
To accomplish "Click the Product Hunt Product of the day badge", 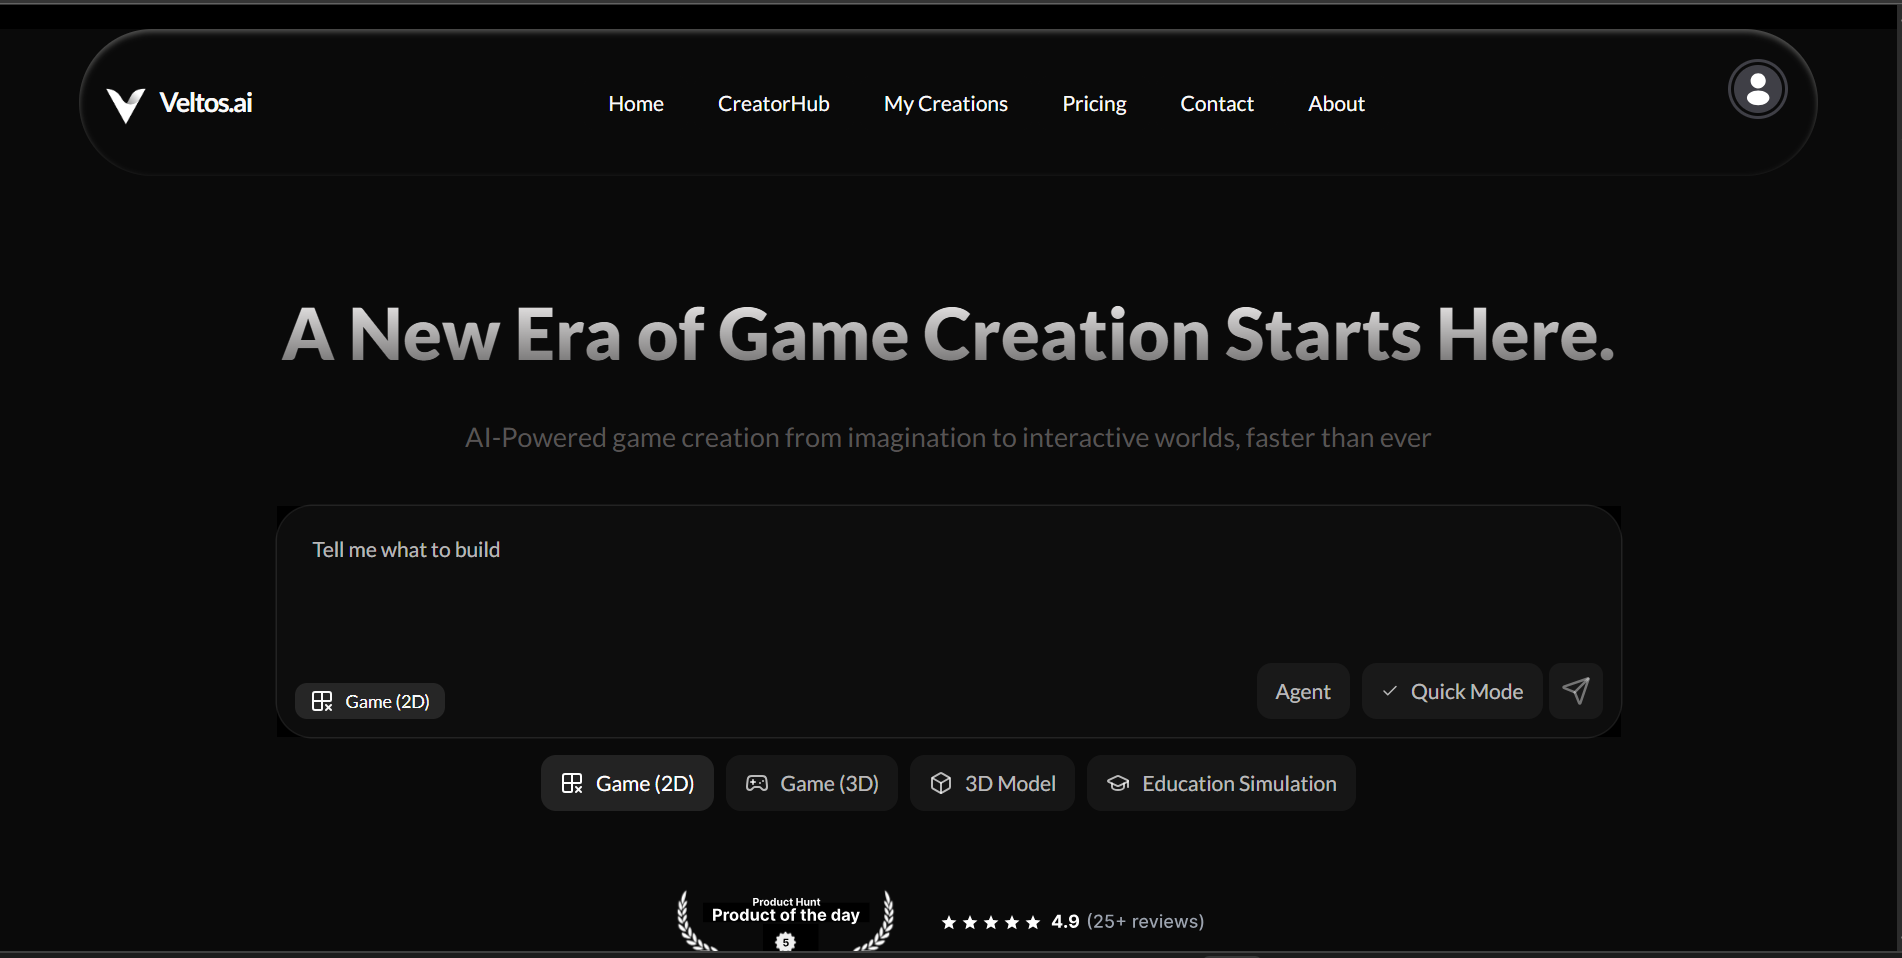I will point(785,918).
